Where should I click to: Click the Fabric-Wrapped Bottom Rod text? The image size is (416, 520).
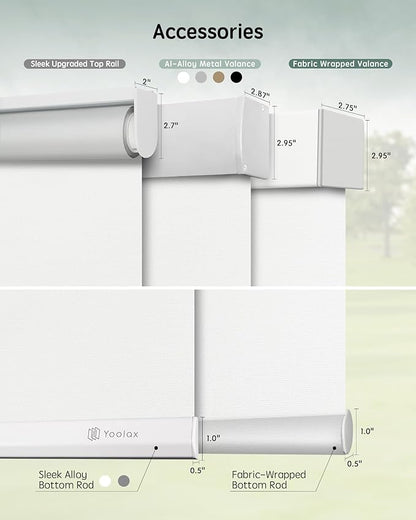[269, 480]
